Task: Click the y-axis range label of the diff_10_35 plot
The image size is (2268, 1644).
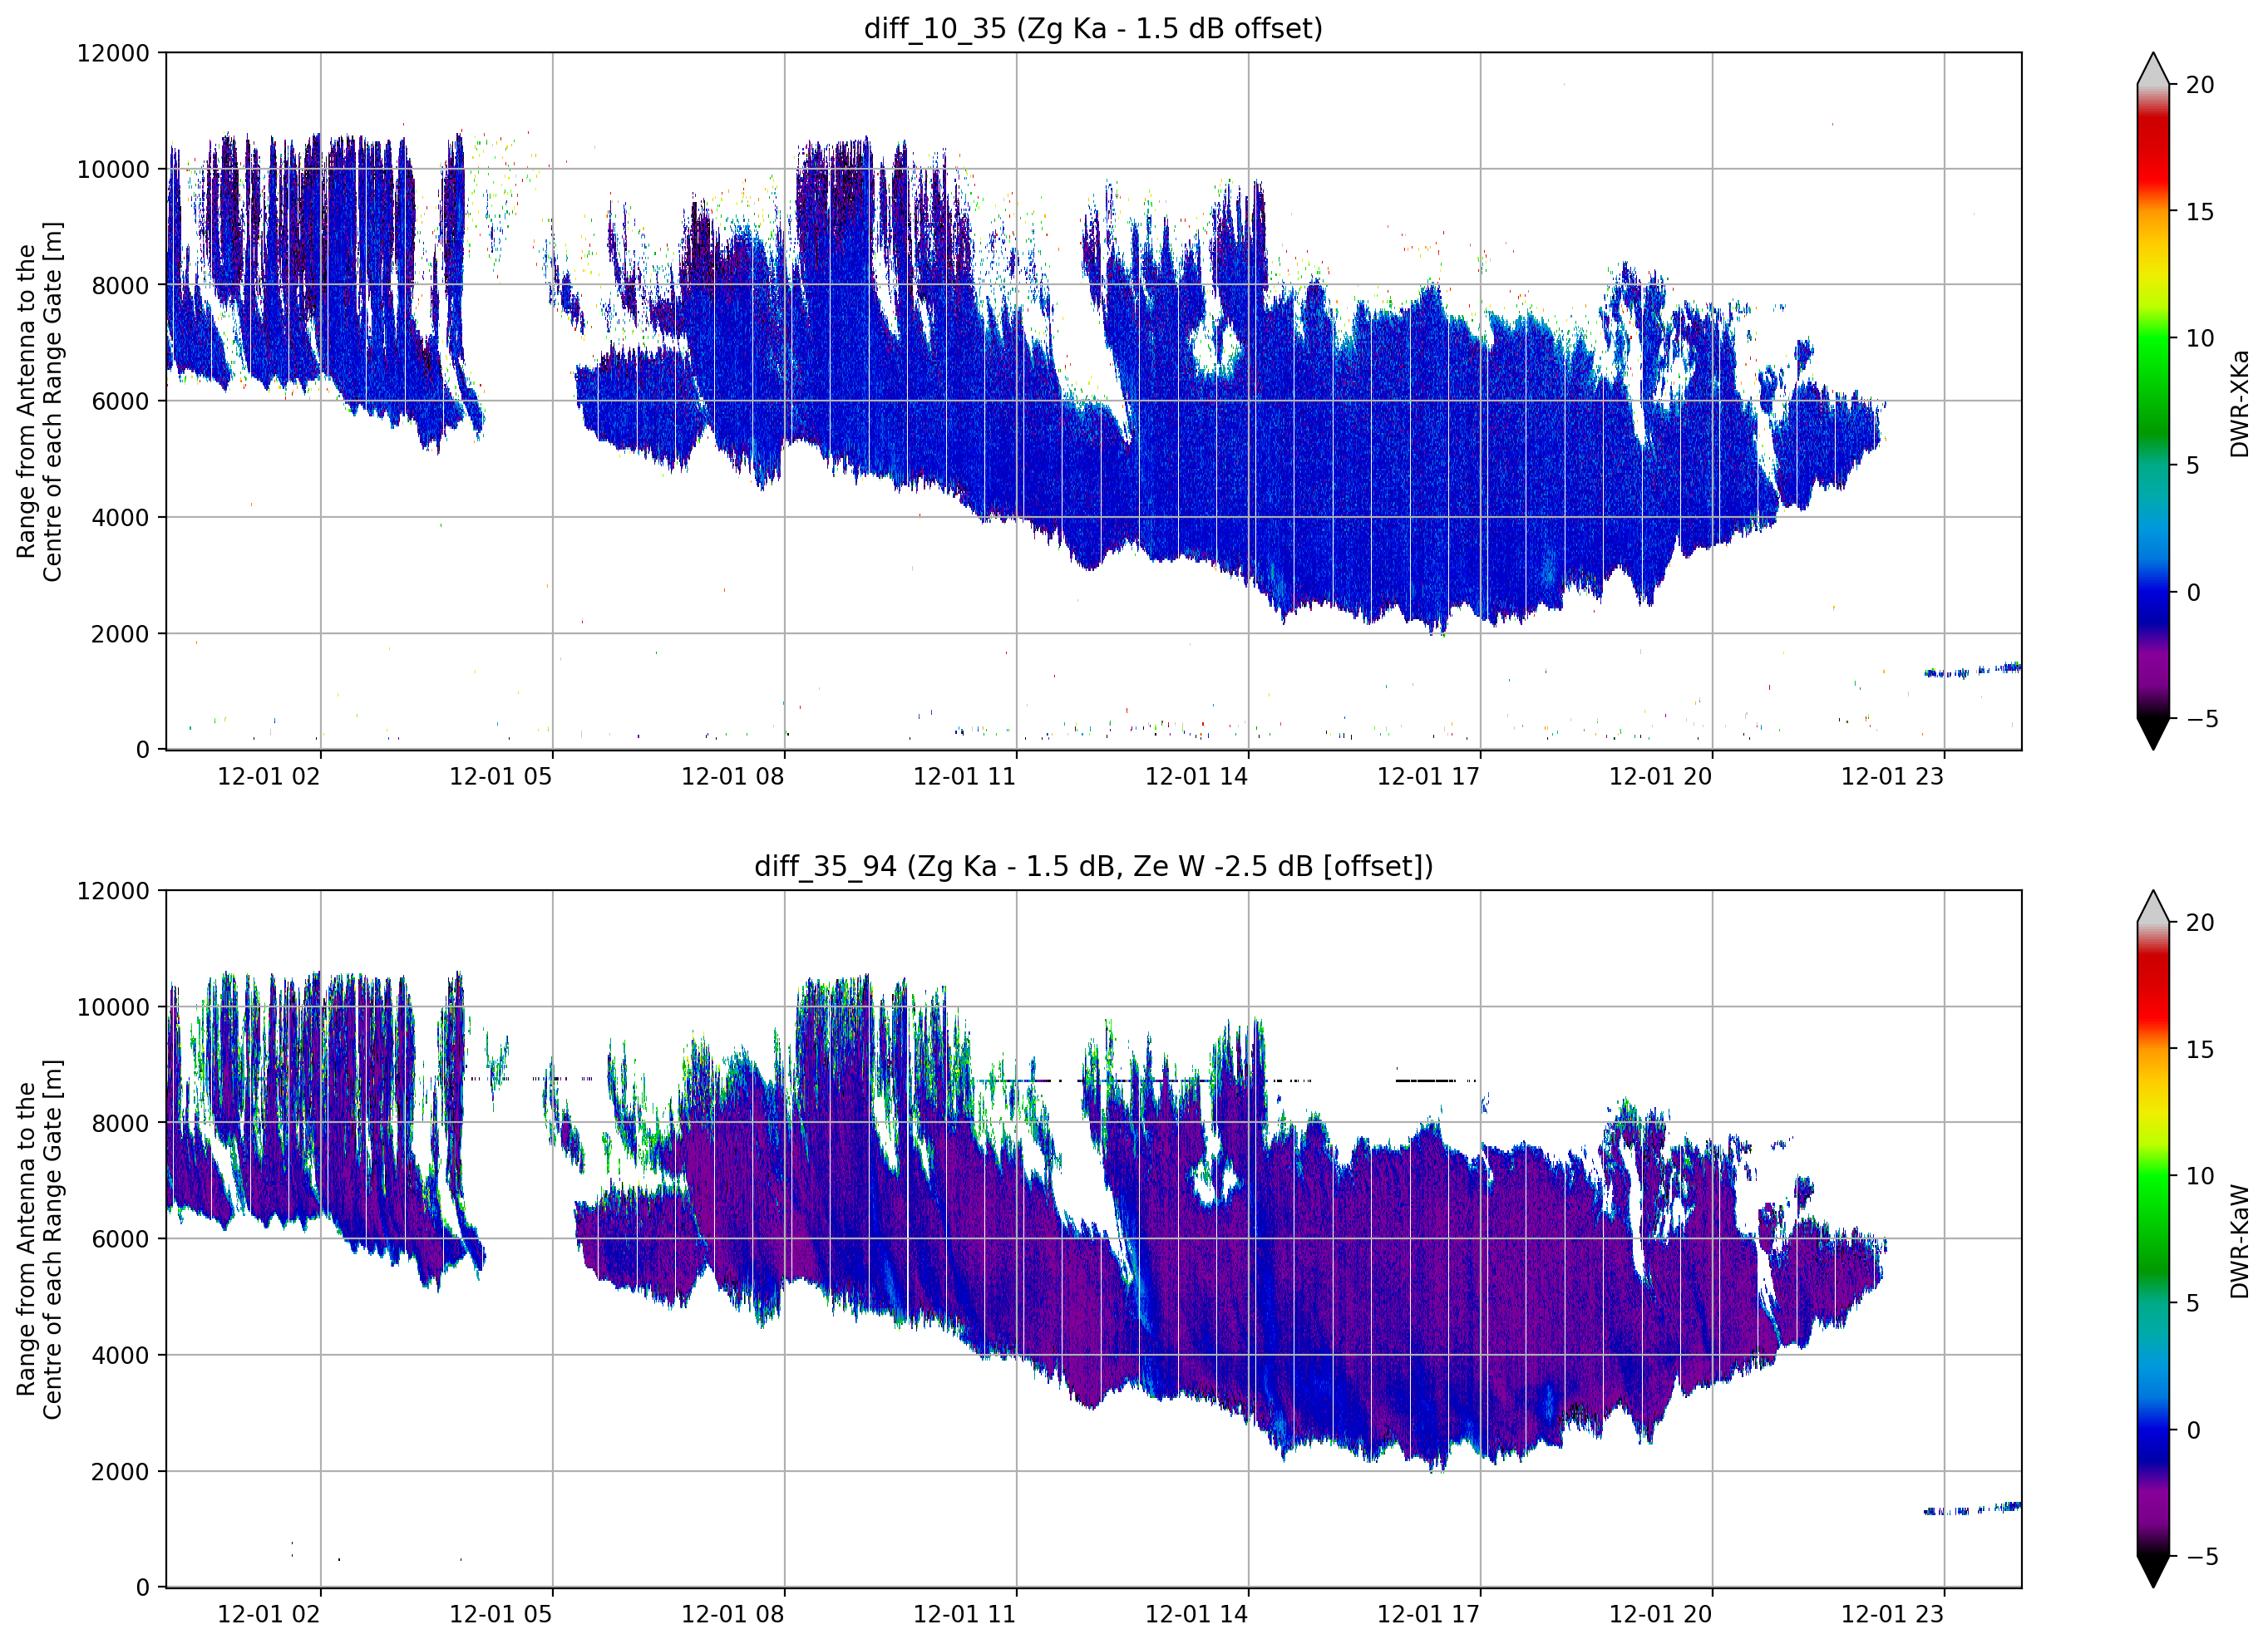Action: click(40, 401)
